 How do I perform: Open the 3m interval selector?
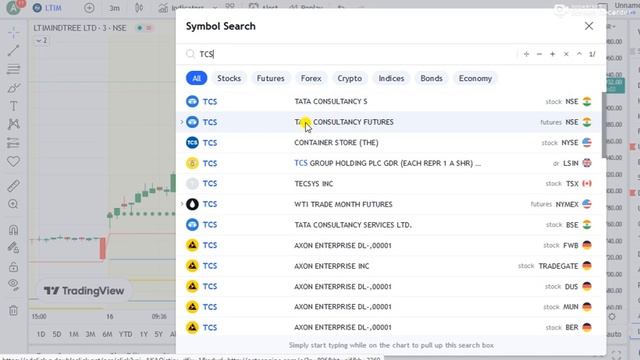(x=115, y=8)
